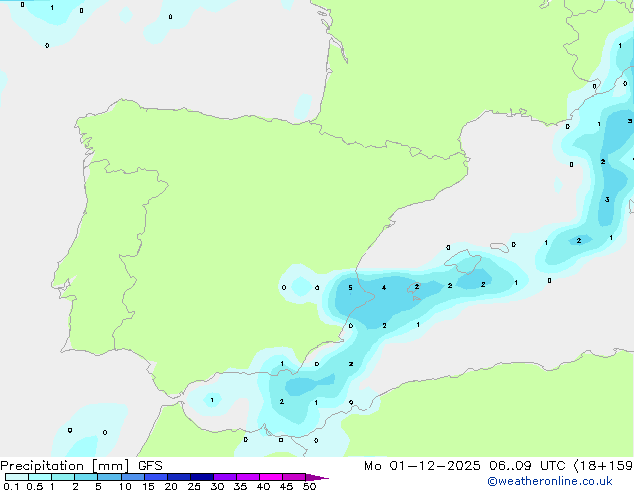The height and width of the screenshot is (490, 634).
Task: Click the 2–5 mm legend color swatch
Action: tap(86, 477)
